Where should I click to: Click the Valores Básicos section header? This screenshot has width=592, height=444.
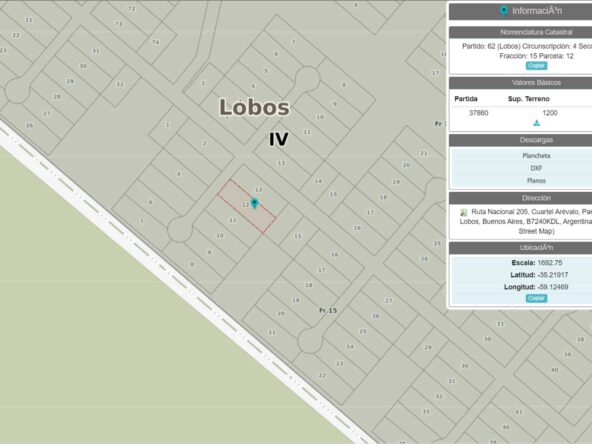click(x=536, y=83)
